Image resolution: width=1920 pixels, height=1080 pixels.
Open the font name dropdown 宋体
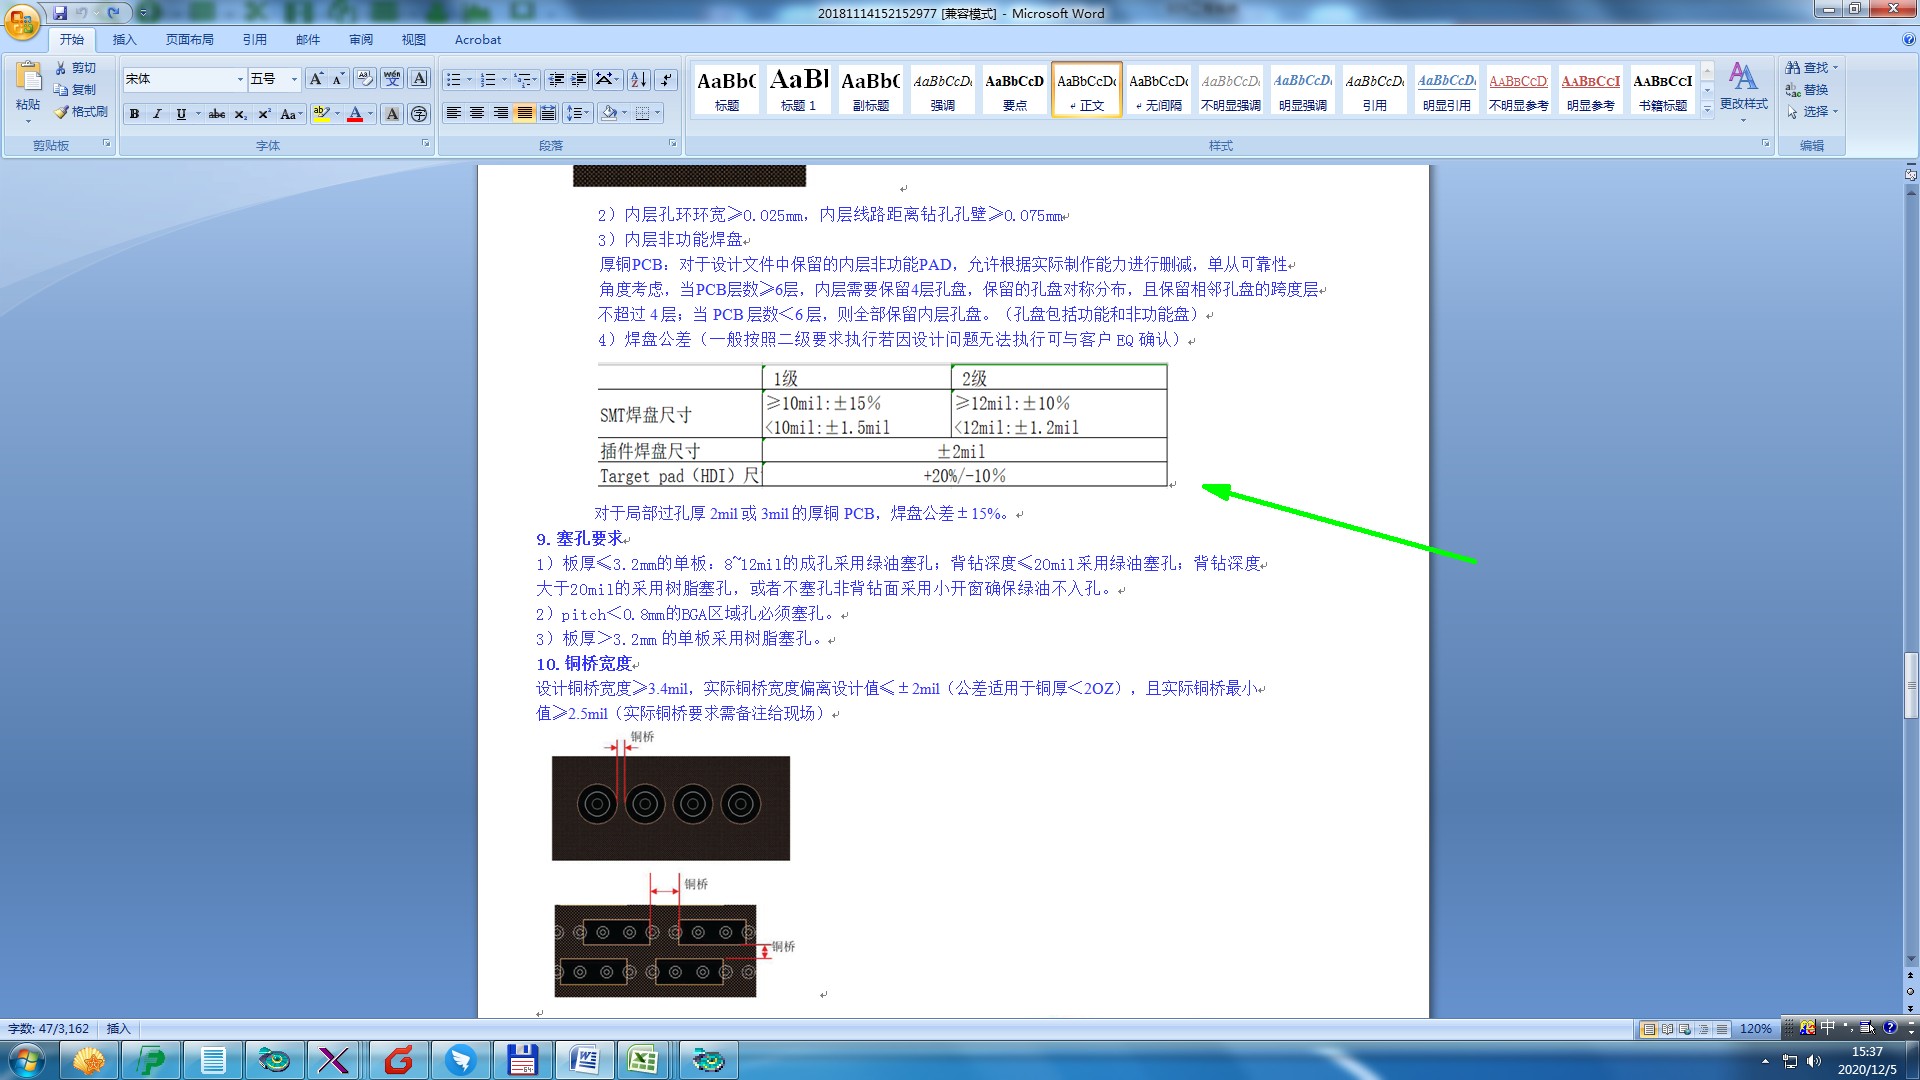point(240,79)
